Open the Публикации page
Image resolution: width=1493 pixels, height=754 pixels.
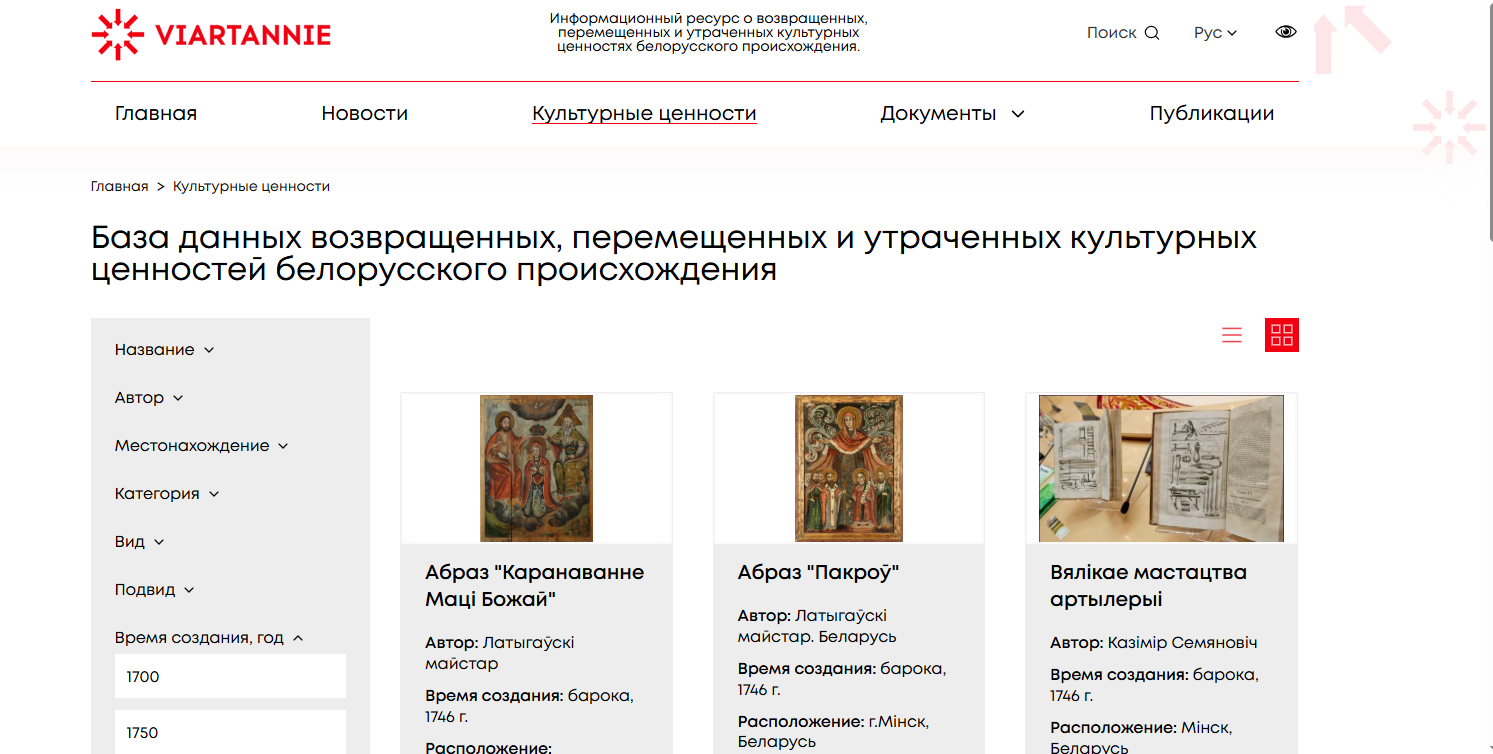pyautogui.click(x=1212, y=113)
